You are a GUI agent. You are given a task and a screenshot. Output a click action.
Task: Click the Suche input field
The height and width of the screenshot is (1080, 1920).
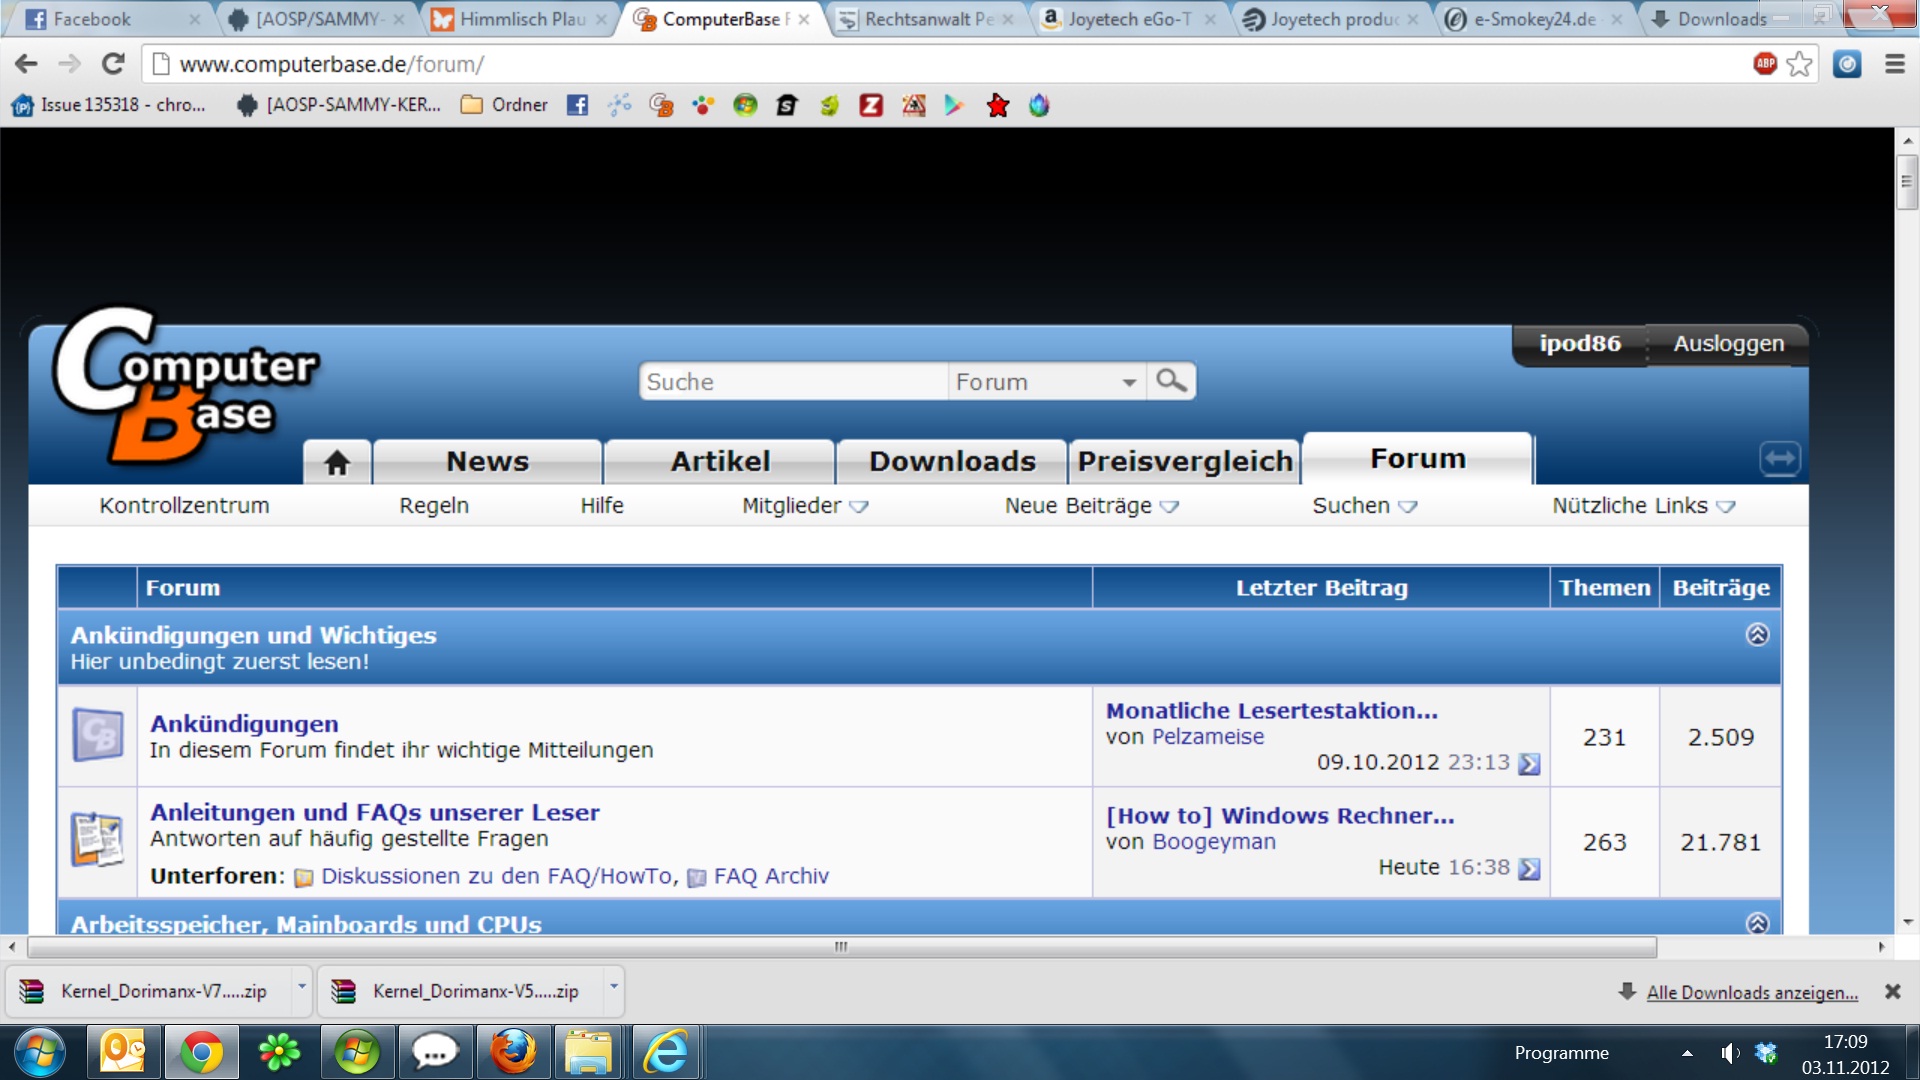(792, 382)
